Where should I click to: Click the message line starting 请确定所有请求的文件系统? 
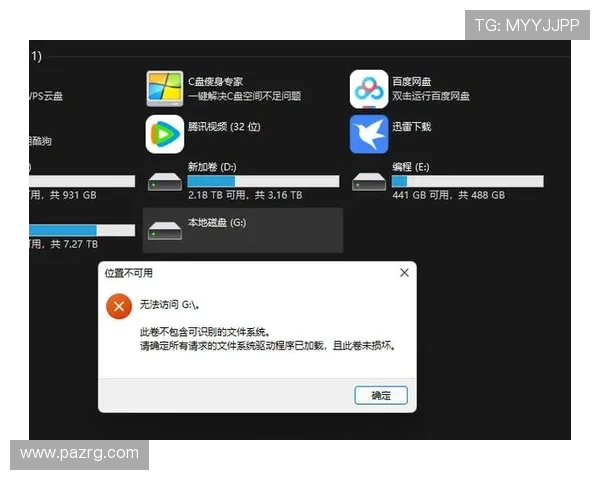pyautogui.click(x=267, y=346)
